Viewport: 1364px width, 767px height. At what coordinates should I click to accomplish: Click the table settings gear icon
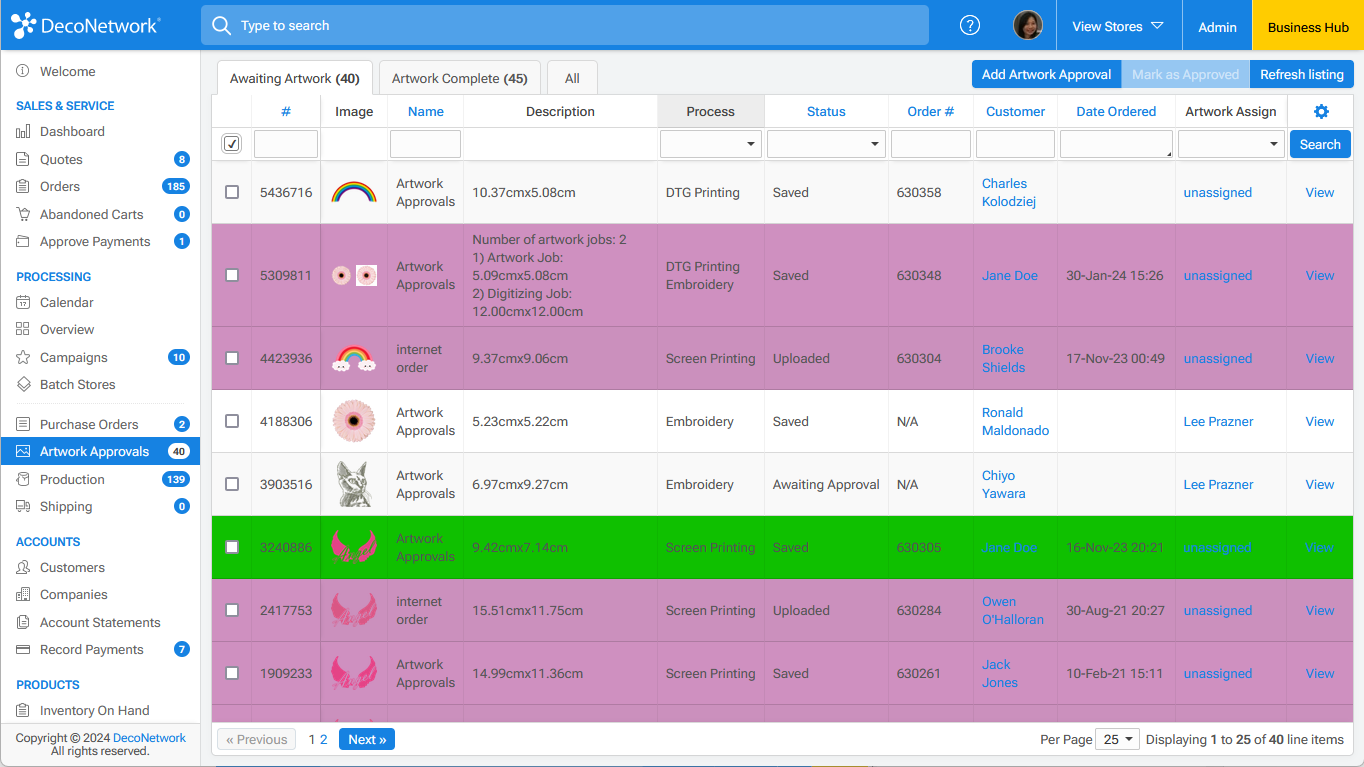1320,112
